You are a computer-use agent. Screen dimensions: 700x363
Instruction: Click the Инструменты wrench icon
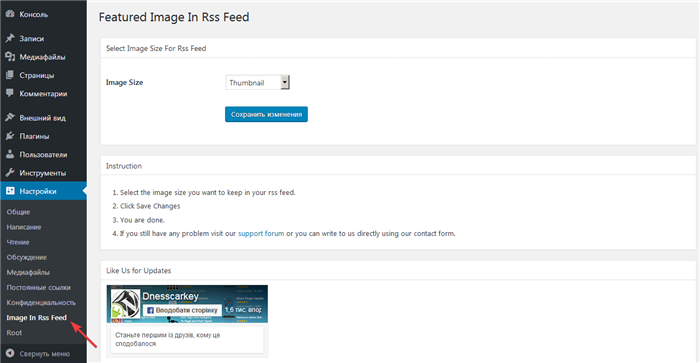[10, 172]
